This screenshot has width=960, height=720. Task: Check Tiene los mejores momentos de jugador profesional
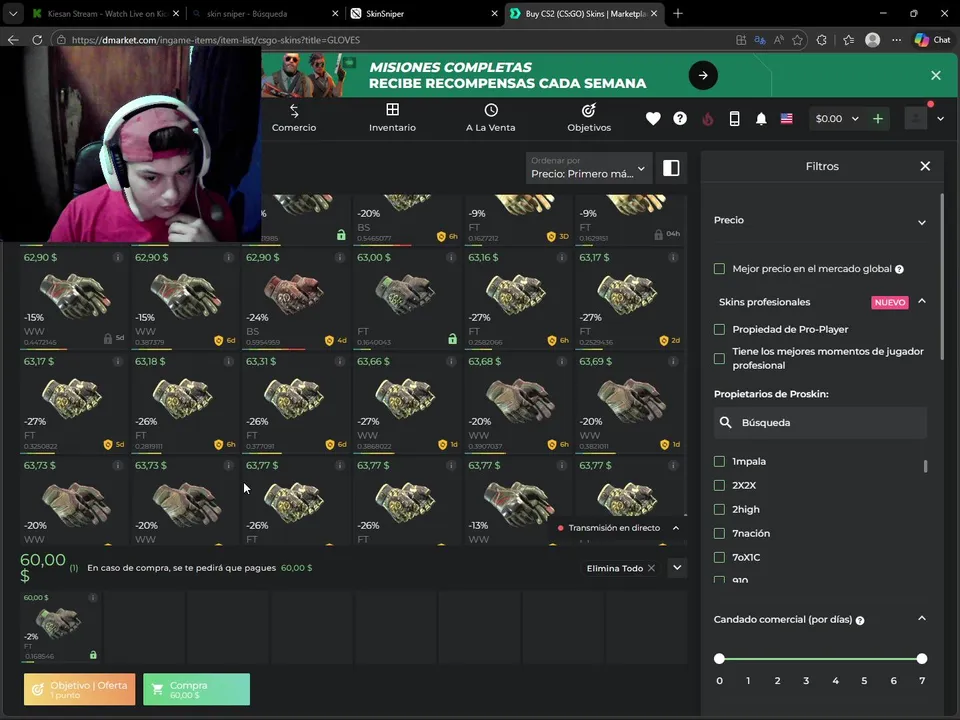tap(719, 358)
